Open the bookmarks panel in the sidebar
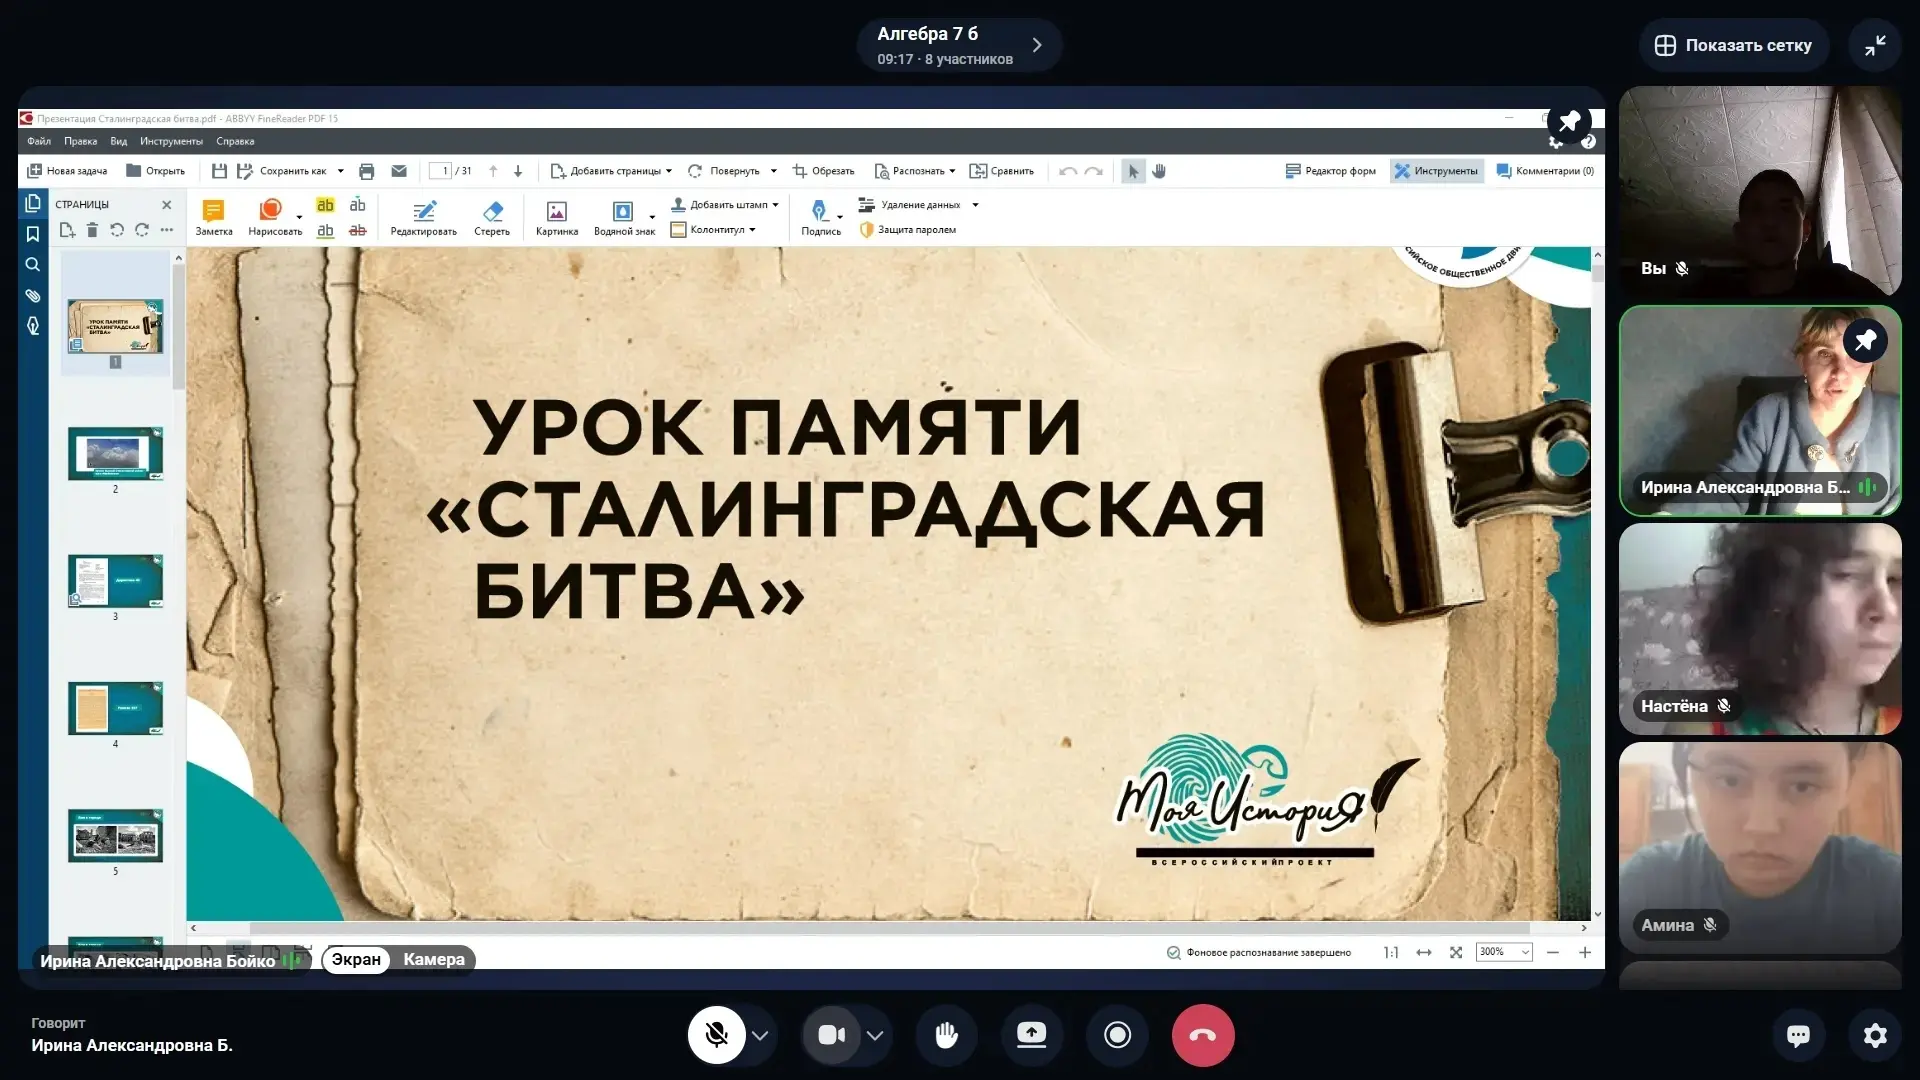The image size is (1920, 1080). pyautogui.click(x=33, y=234)
